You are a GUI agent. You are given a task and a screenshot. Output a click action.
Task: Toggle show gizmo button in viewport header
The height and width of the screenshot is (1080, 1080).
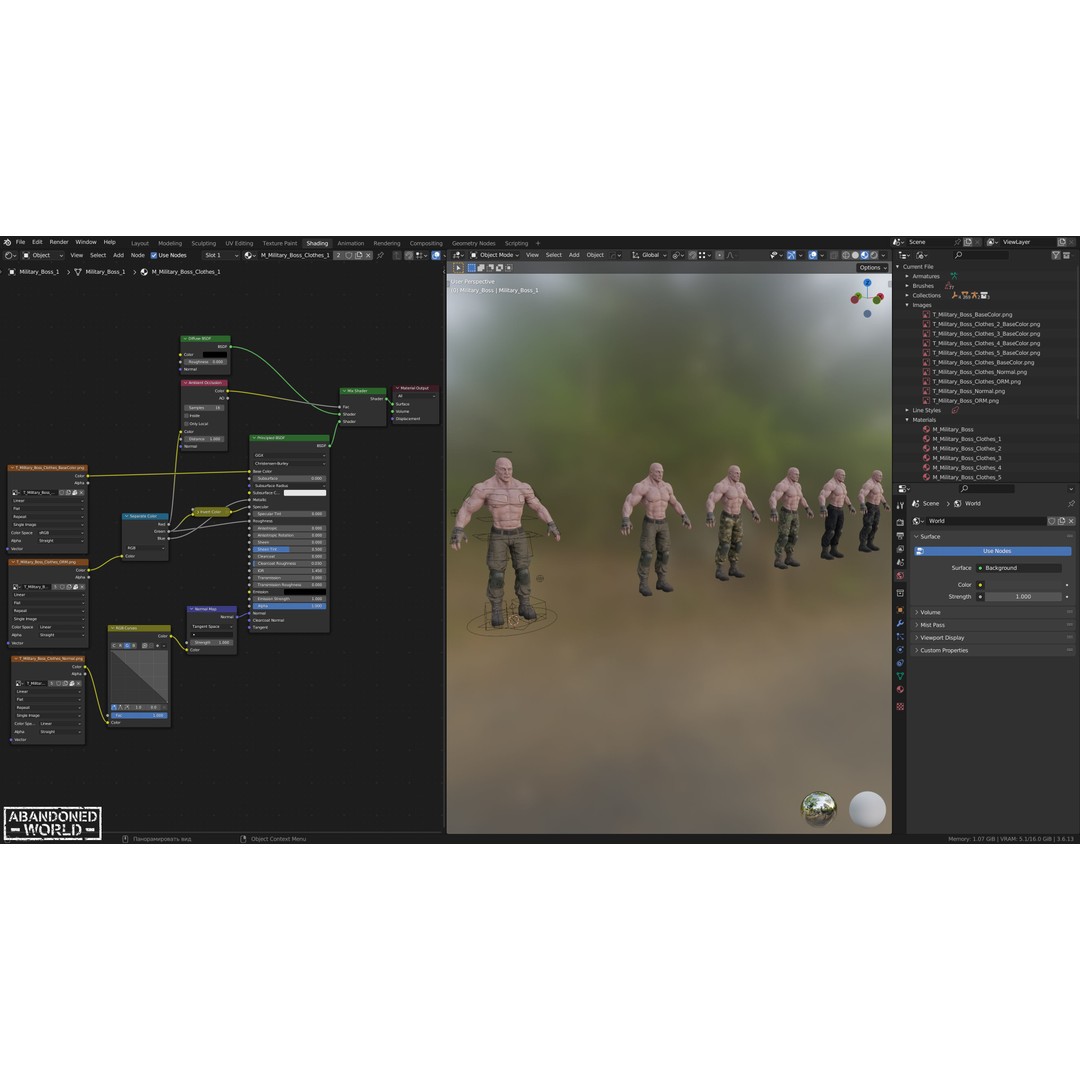point(791,256)
